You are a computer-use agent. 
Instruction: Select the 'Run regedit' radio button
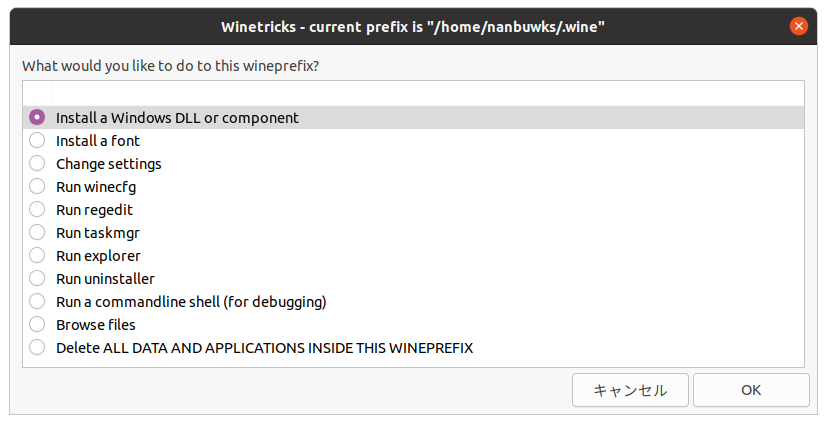point(37,210)
